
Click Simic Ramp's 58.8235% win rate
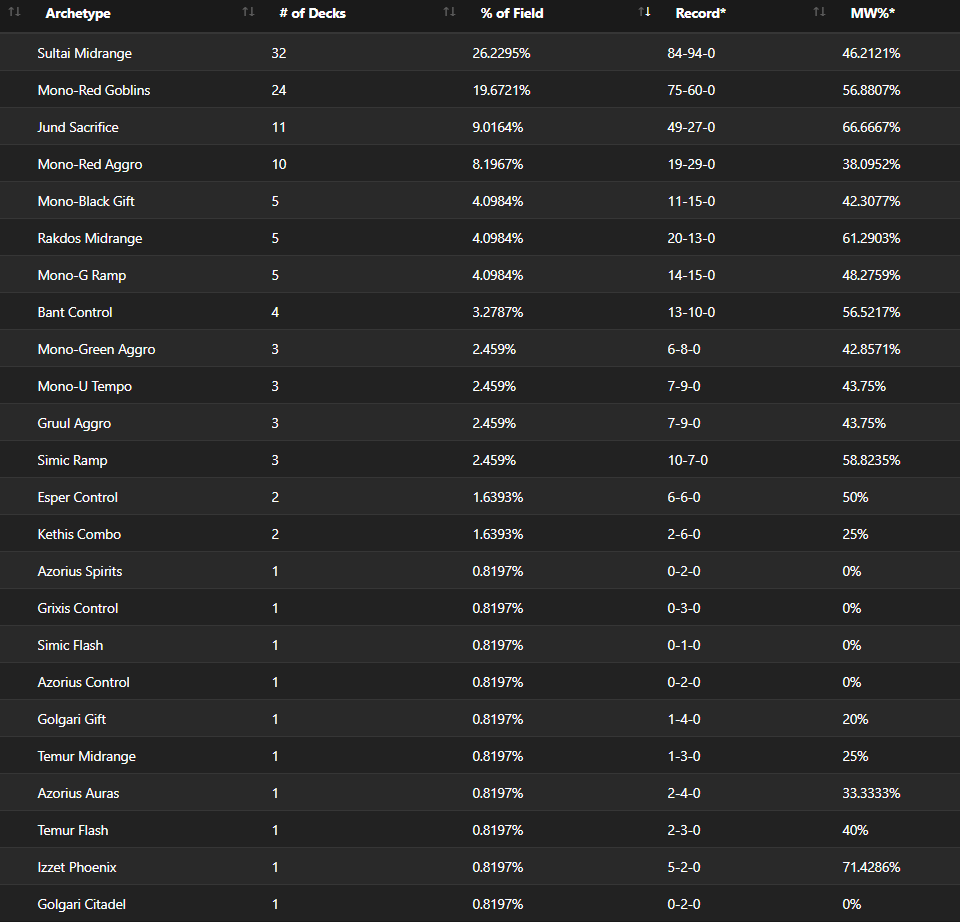point(871,460)
